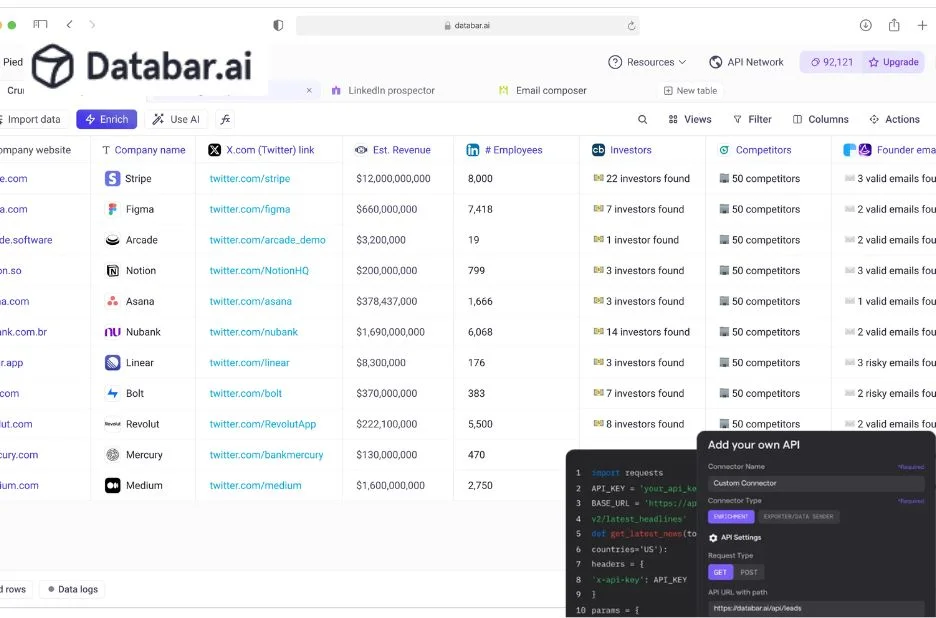Open the twitter.com/stripe link
Screen dimensions: 936x618
coord(250,179)
